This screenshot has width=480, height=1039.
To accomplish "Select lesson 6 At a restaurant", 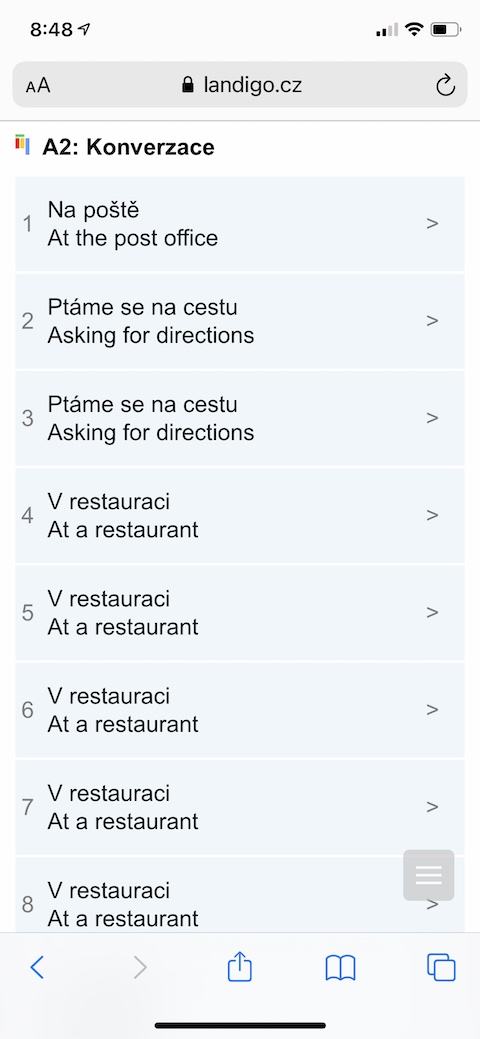I will [240, 710].
